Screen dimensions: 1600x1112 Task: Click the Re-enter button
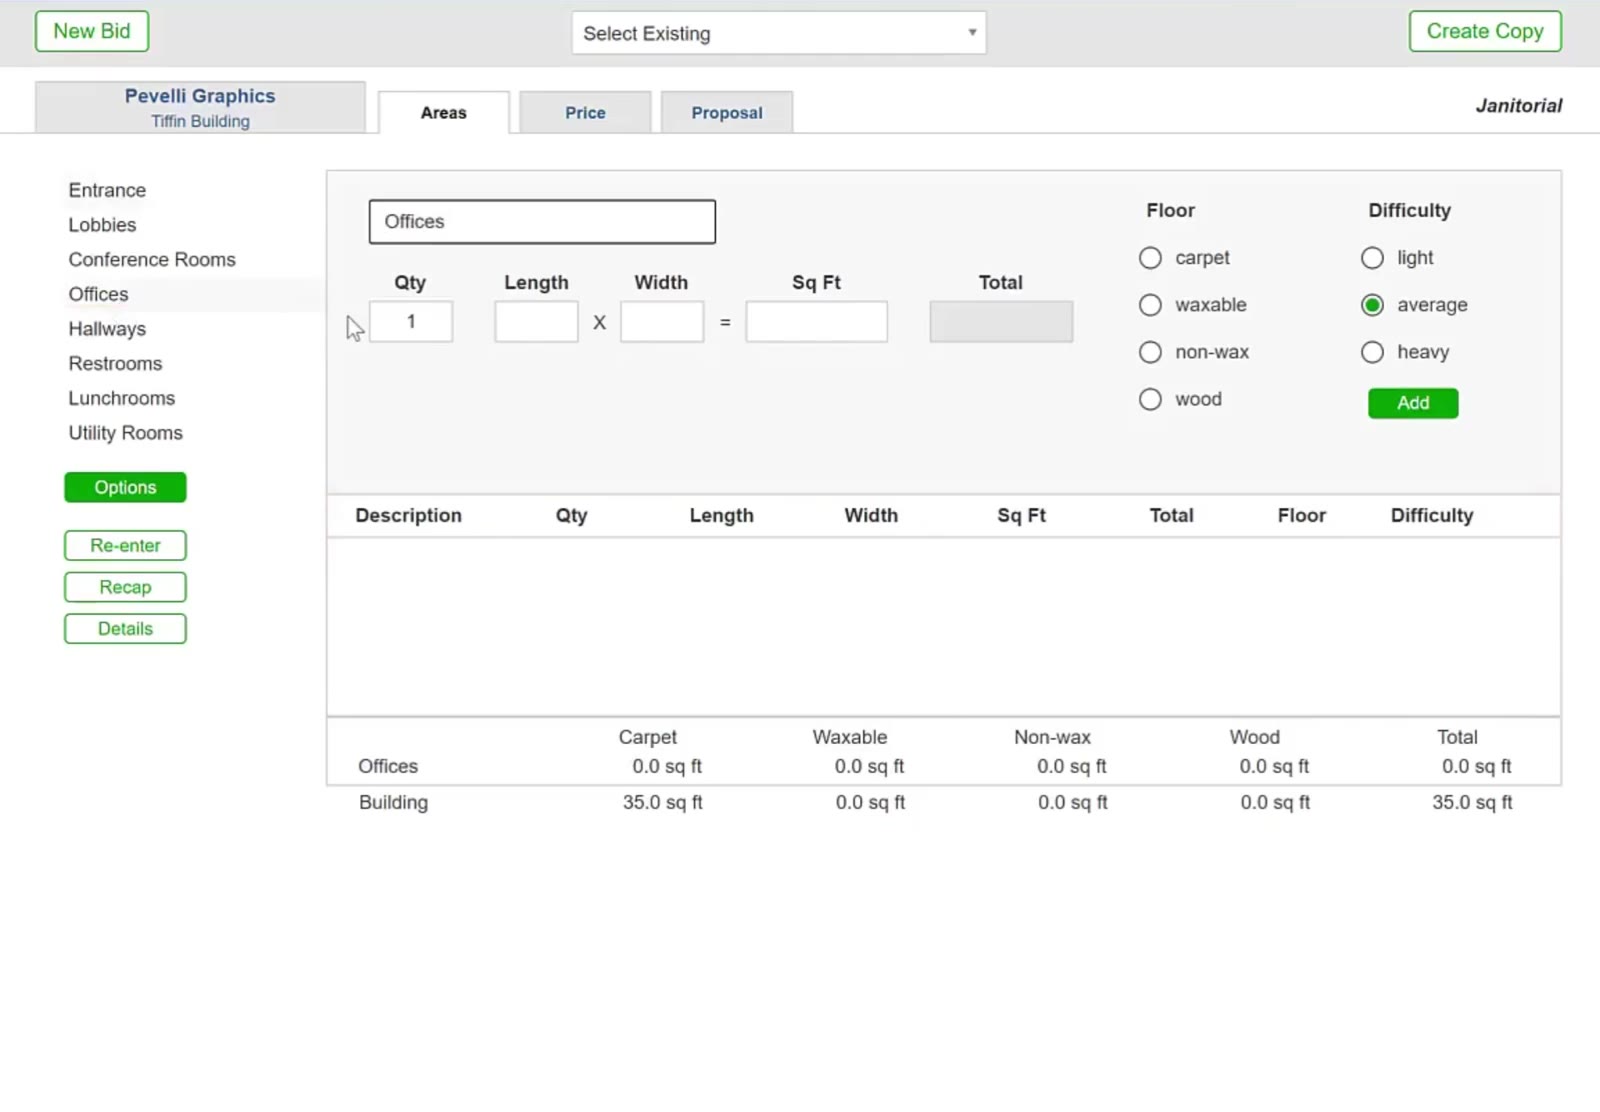125,546
